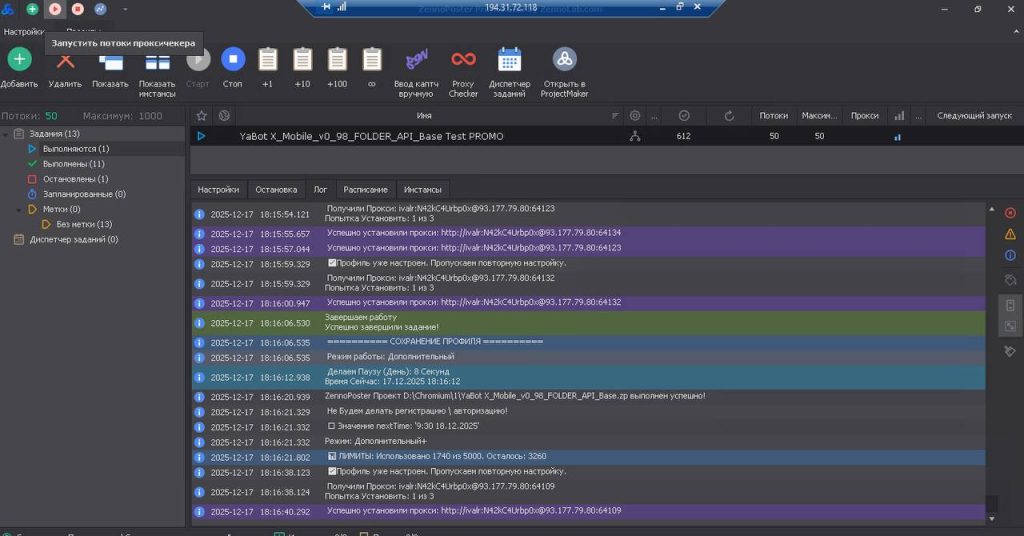The image size is (1024, 536).
Task: Open filter dropdown next to Имя column
Action: 615,116
